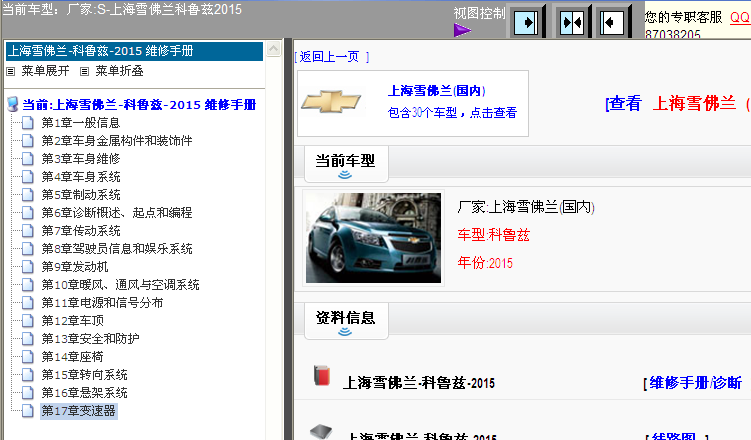The width and height of the screenshot is (751, 440).
Task: Open chapter 第3章车身维修
Action: [80, 159]
